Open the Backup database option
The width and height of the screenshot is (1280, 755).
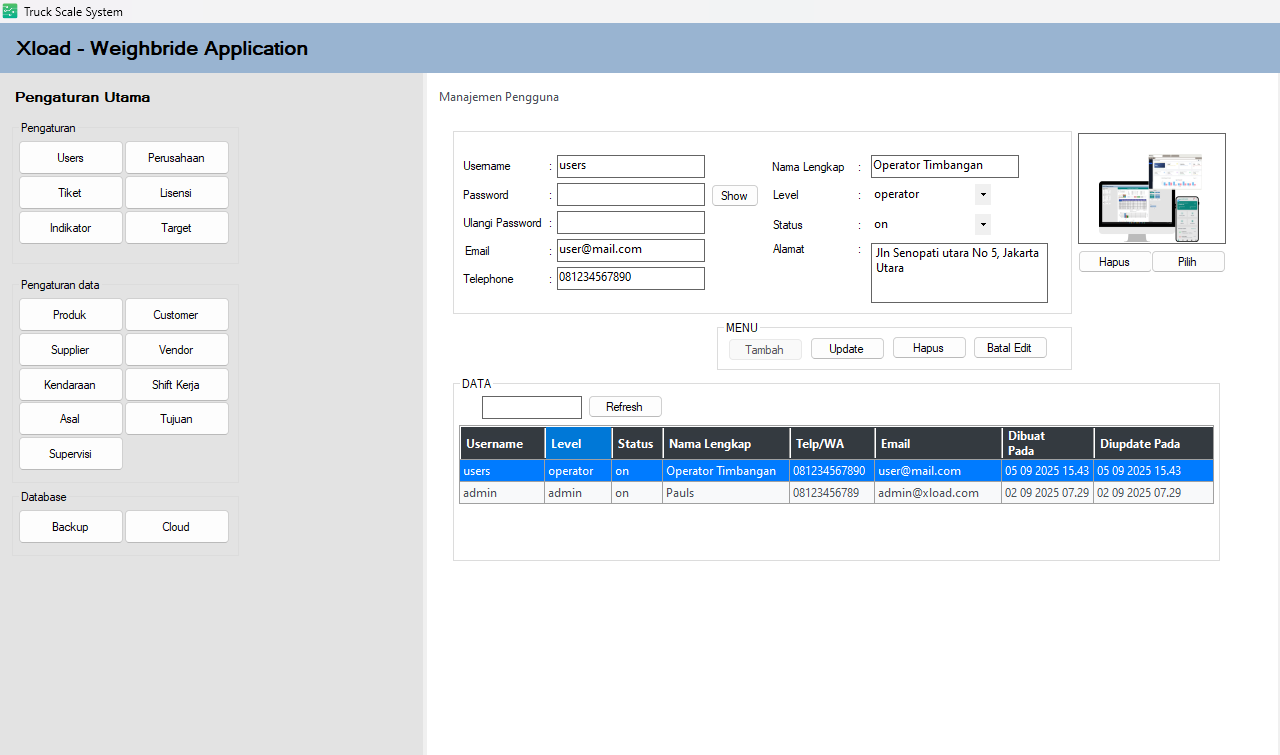point(70,527)
